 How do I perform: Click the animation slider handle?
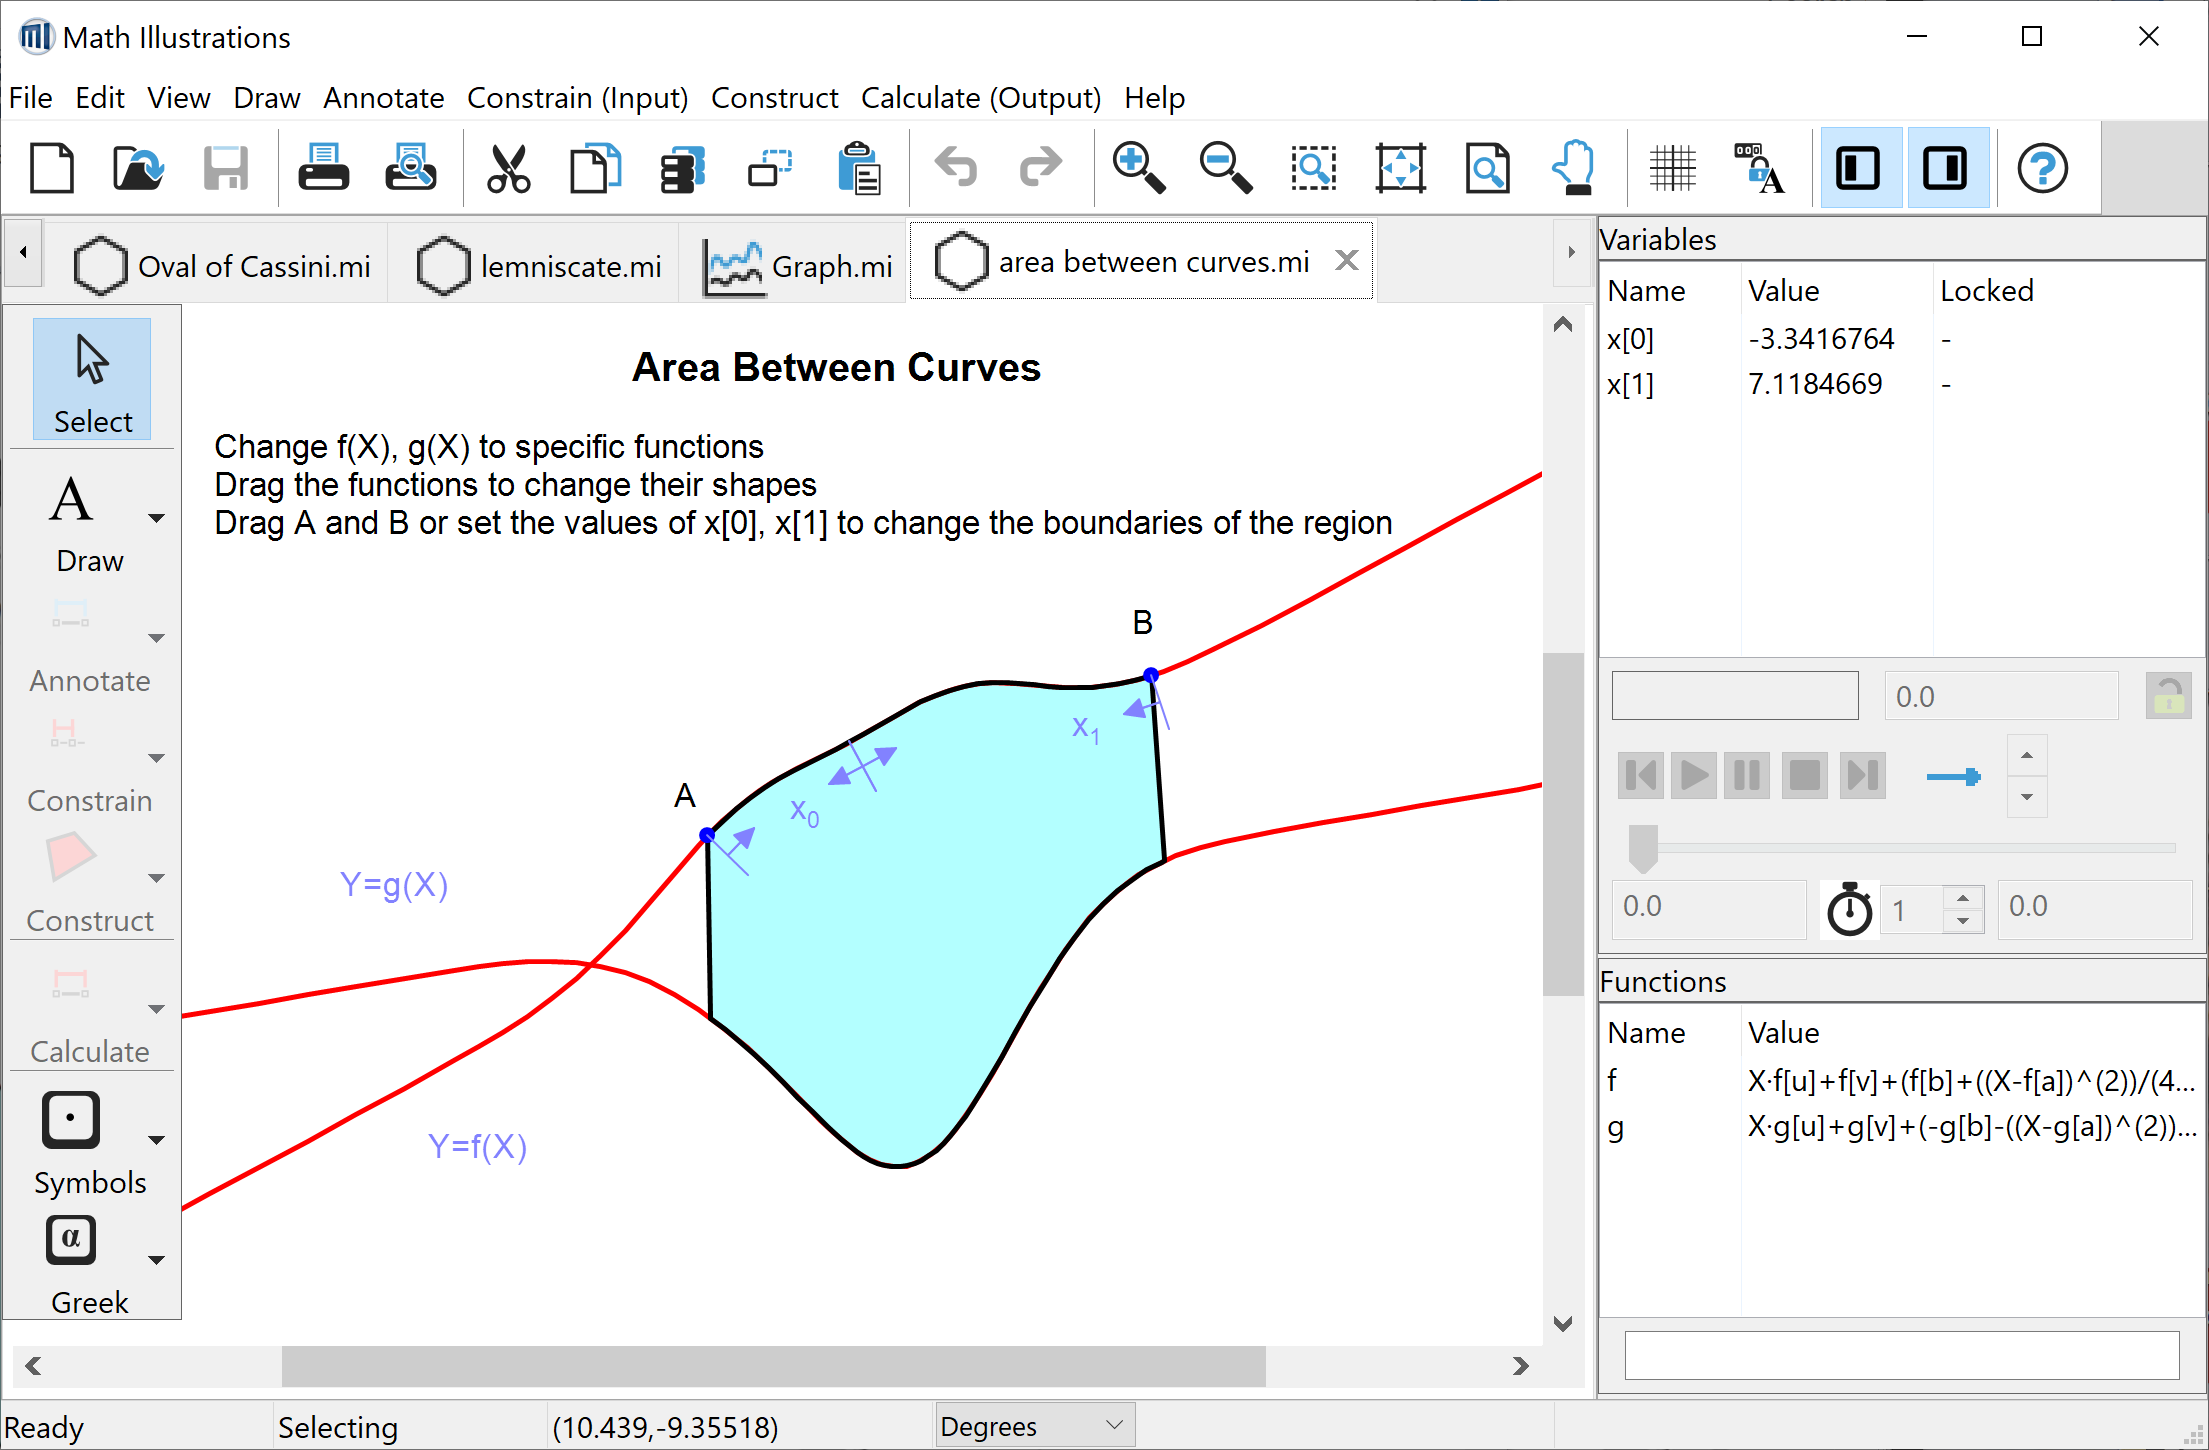[1643, 847]
